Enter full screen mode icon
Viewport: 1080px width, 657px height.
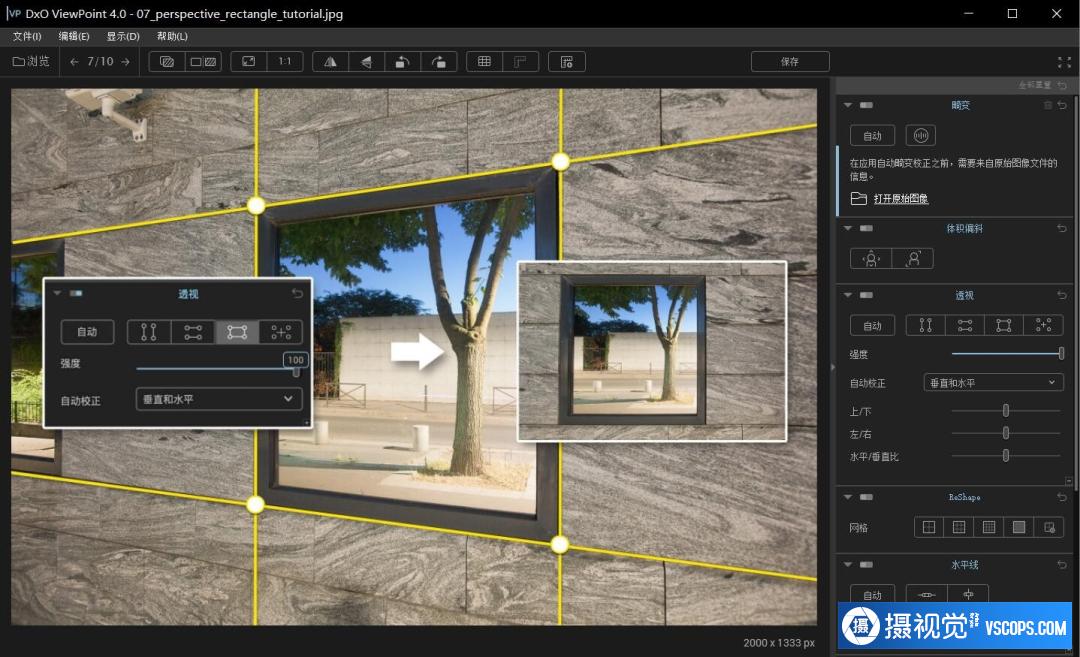(1064, 62)
